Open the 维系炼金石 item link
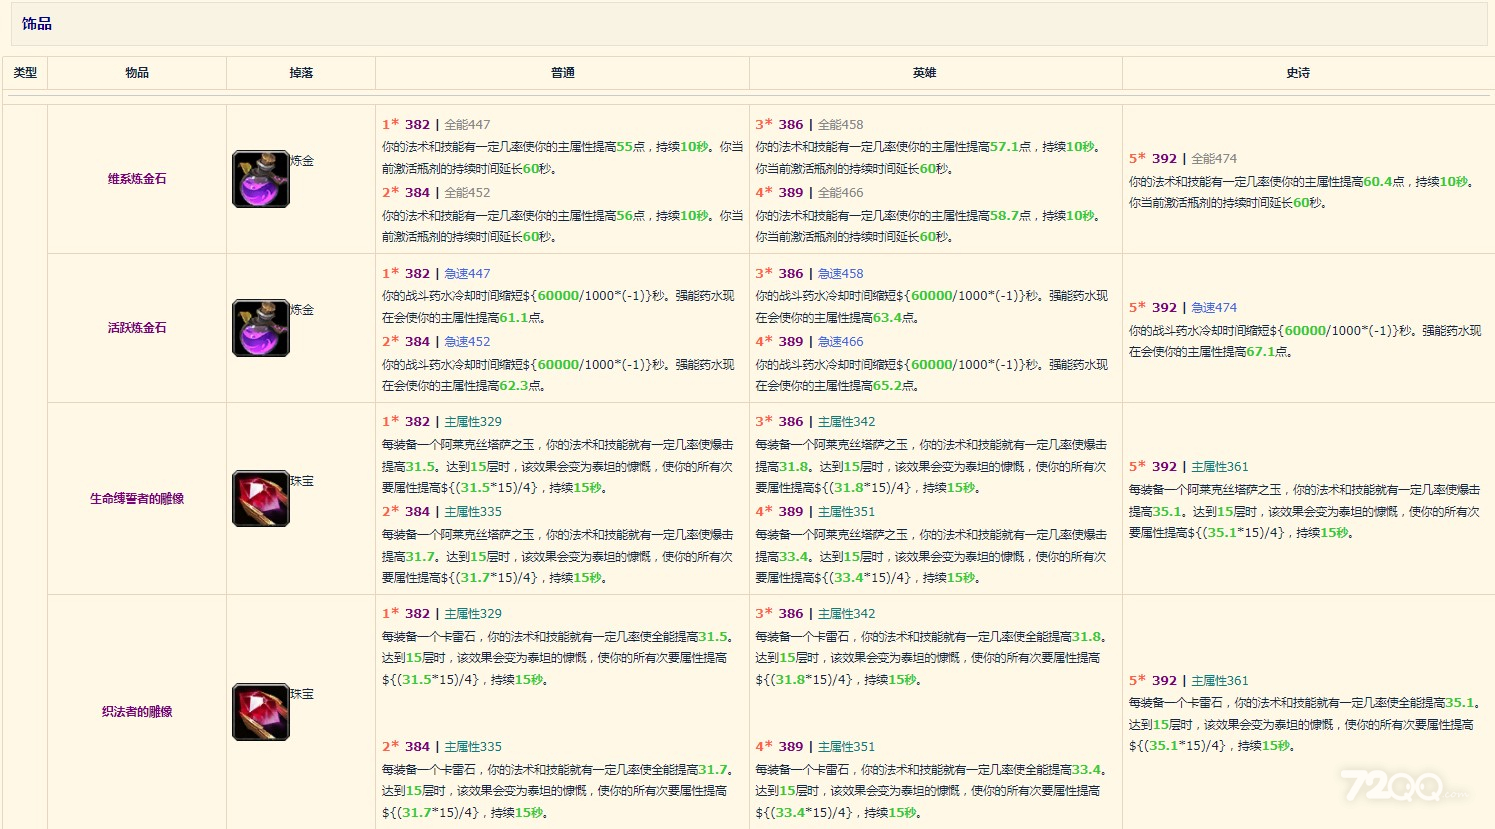Viewport: 1495px width, 829px height. tap(137, 179)
